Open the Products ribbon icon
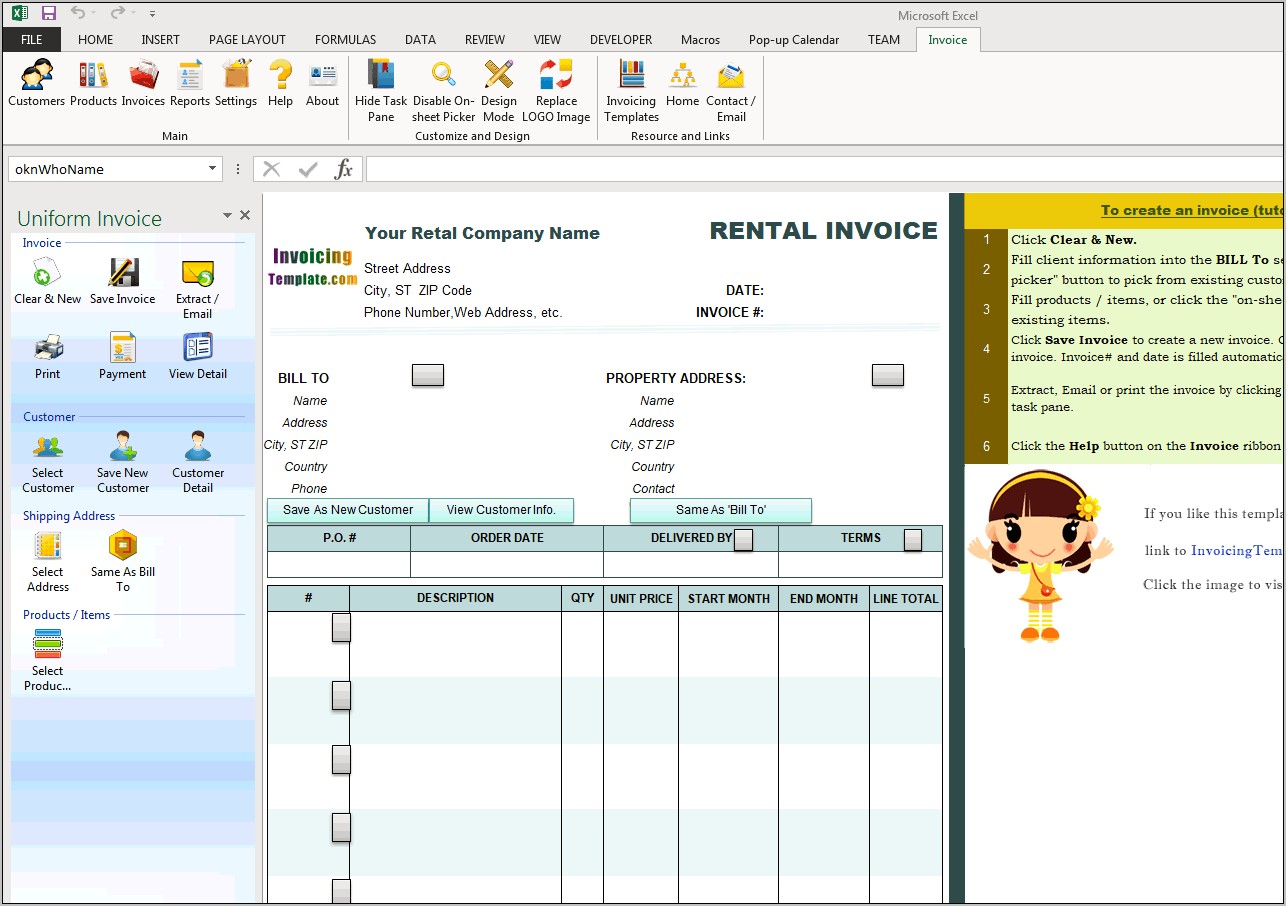This screenshot has width=1286, height=906. tap(93, 83)
